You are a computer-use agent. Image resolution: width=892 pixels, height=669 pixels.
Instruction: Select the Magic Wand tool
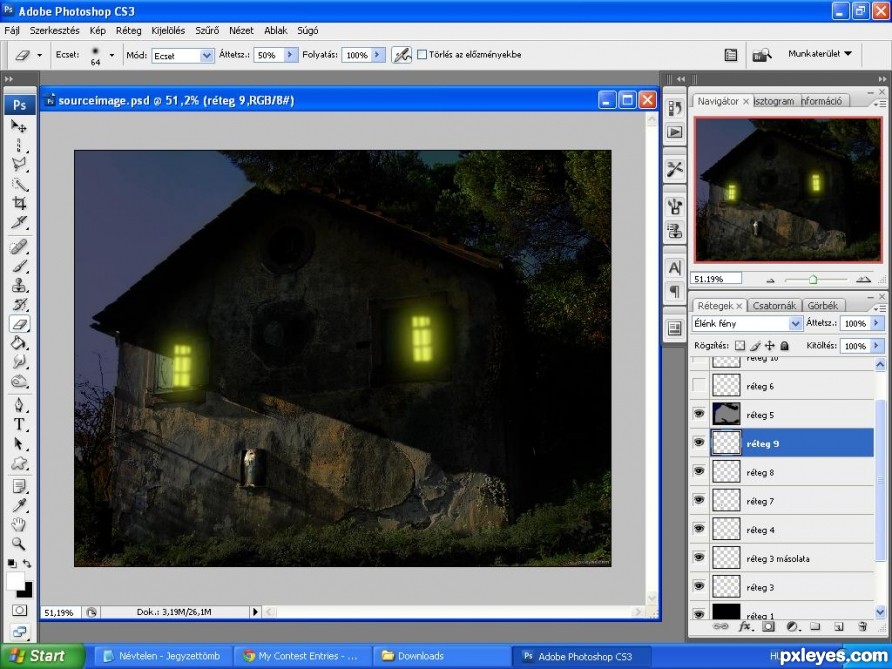tap(19, 184)
